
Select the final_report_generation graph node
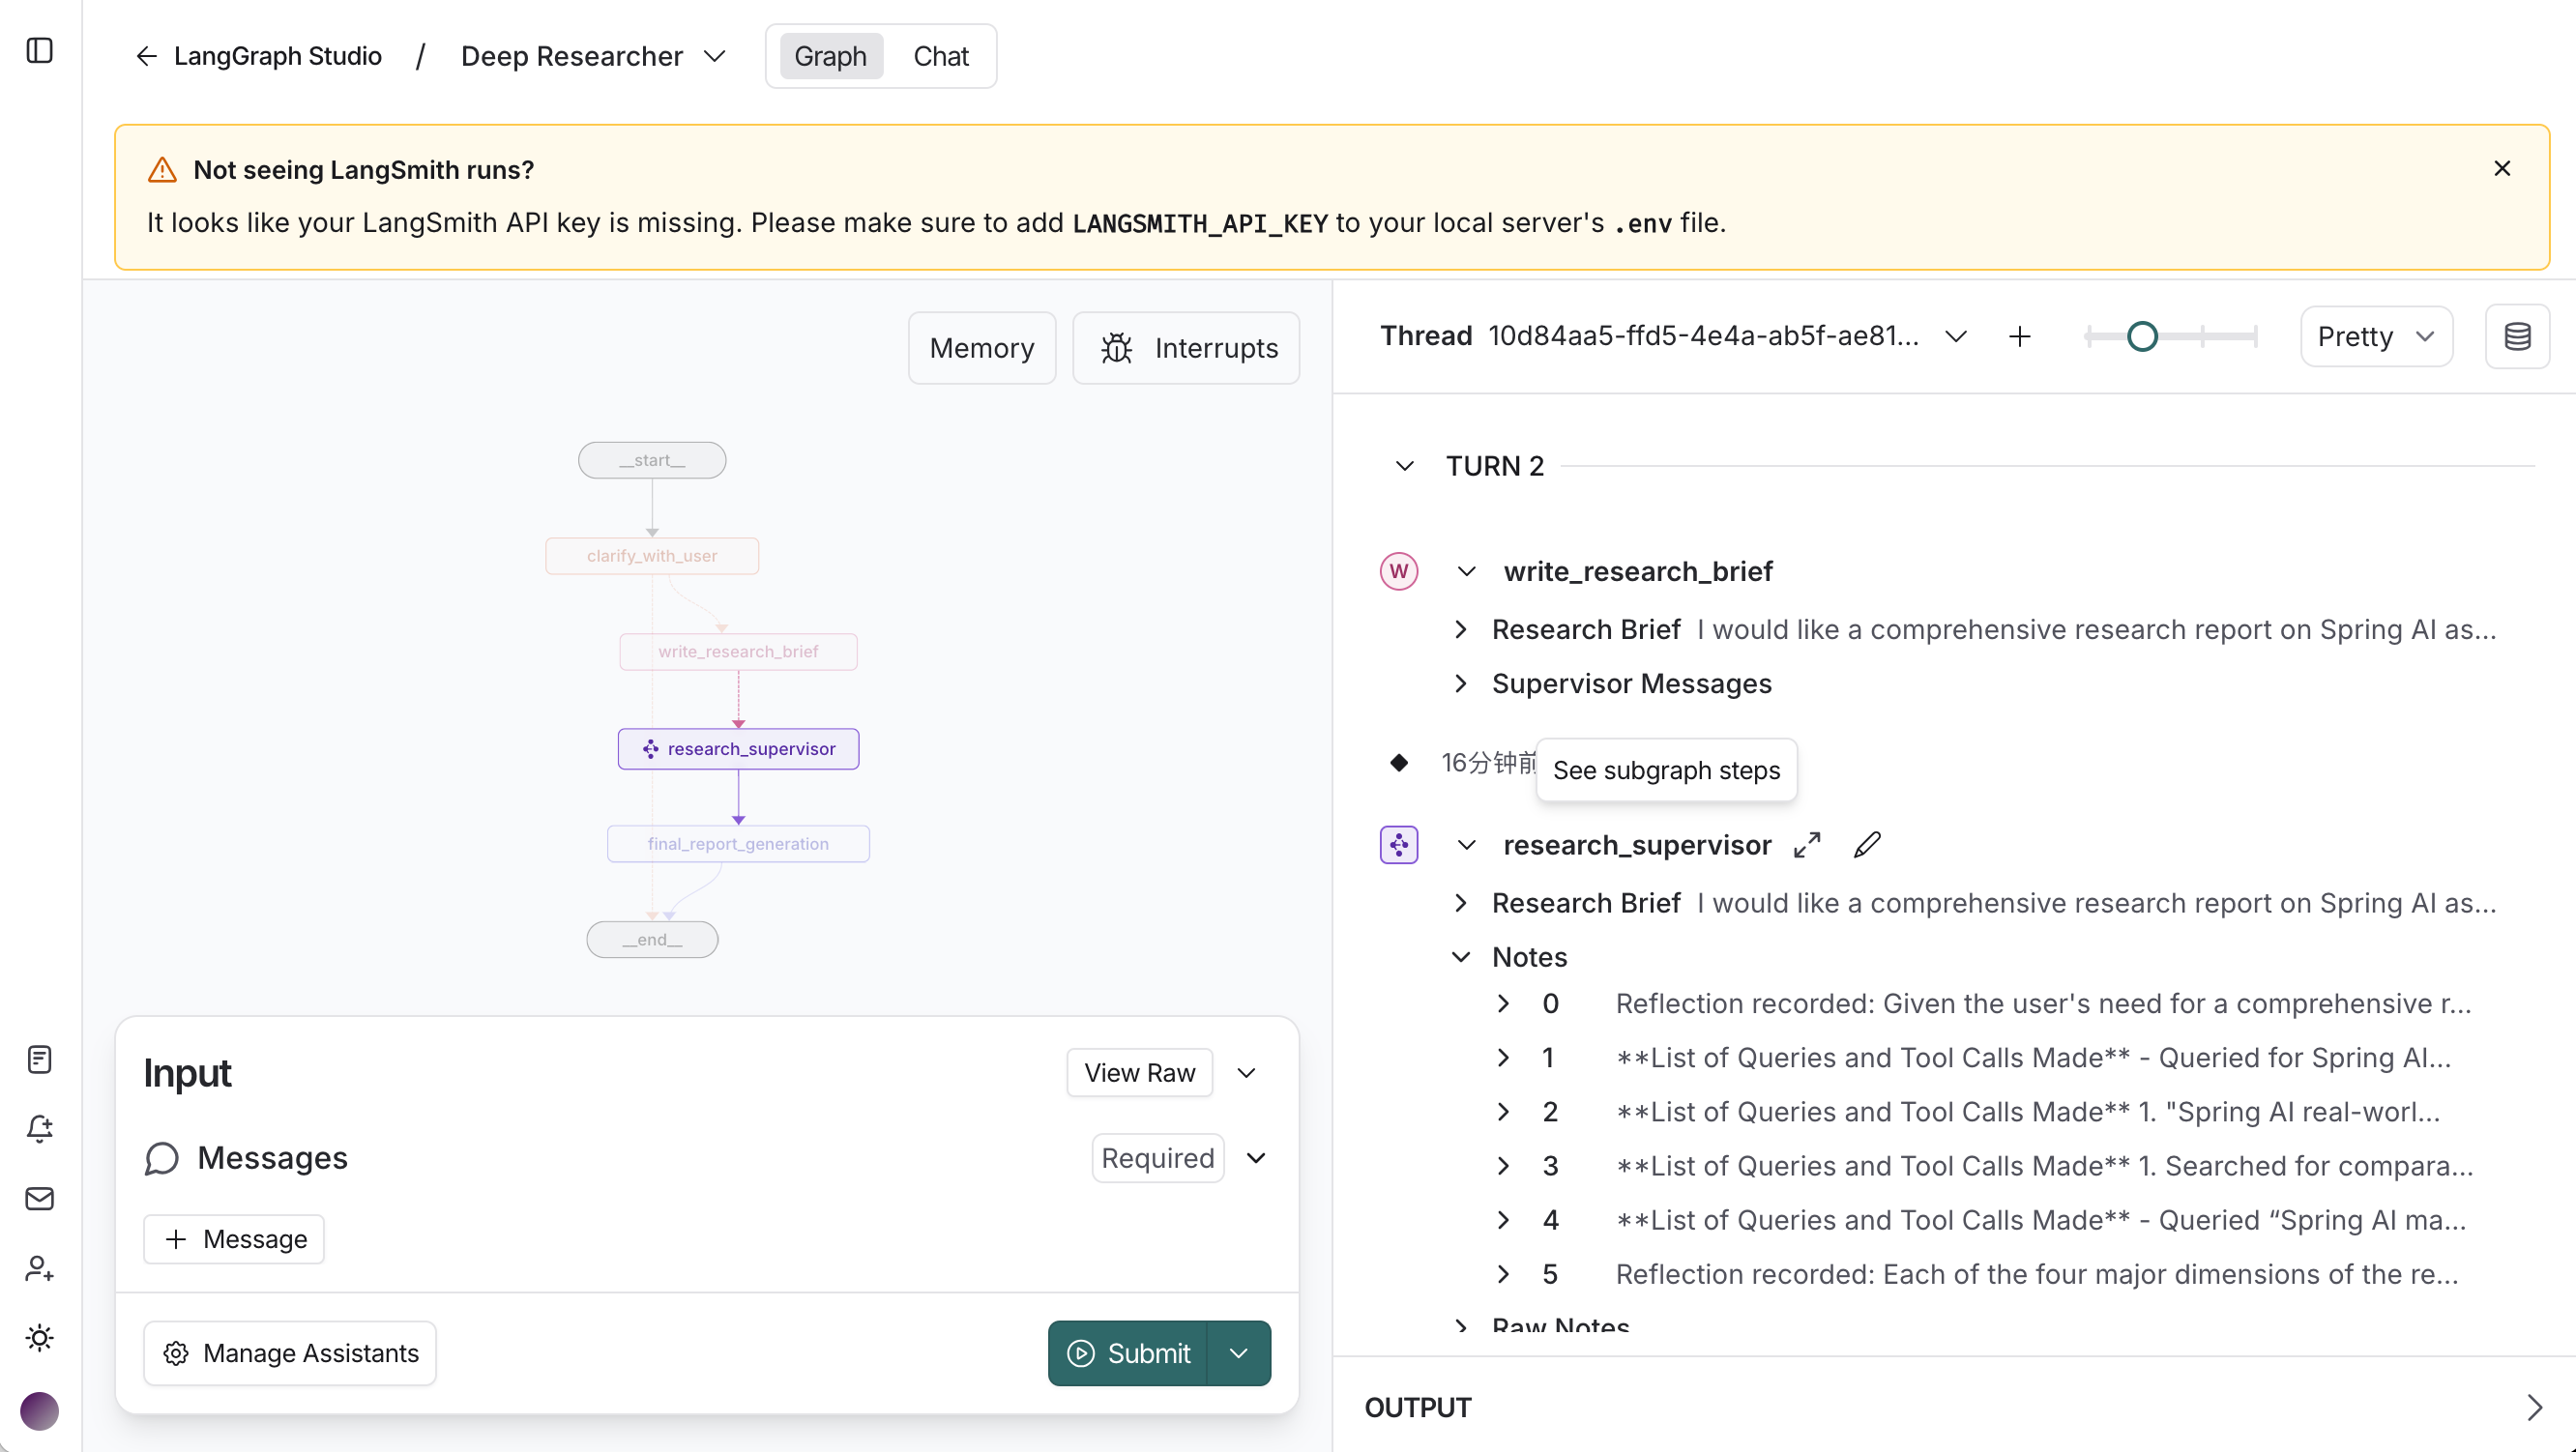tap(738, 844)
